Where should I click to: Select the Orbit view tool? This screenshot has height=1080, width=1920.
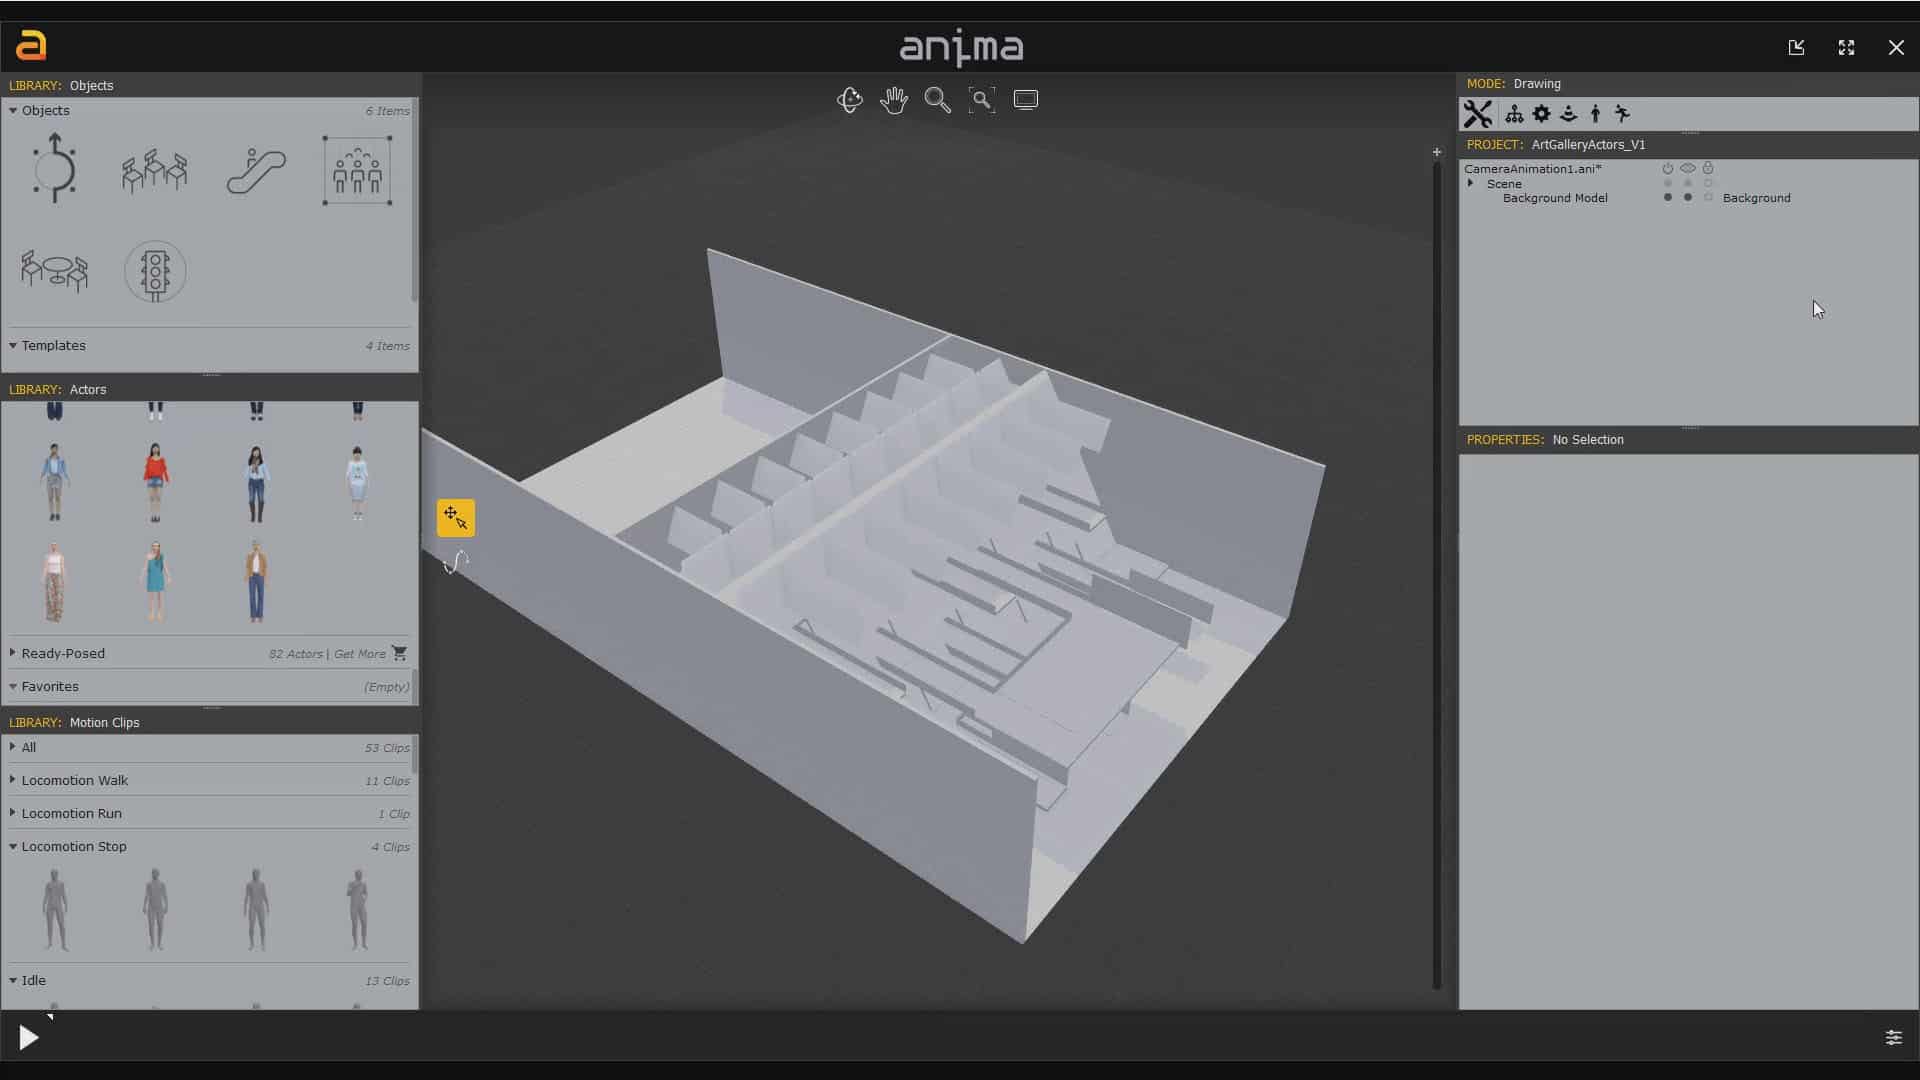point(849,100)
